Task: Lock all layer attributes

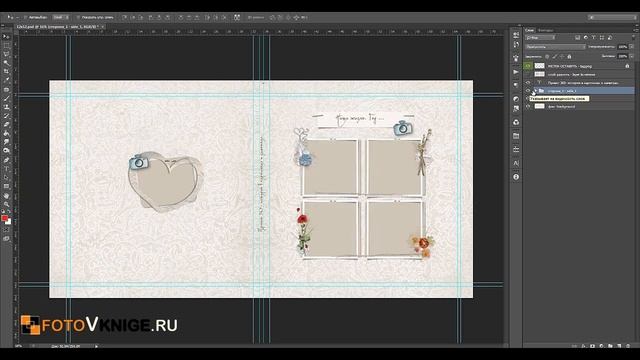Action: [x=569, y=57]
